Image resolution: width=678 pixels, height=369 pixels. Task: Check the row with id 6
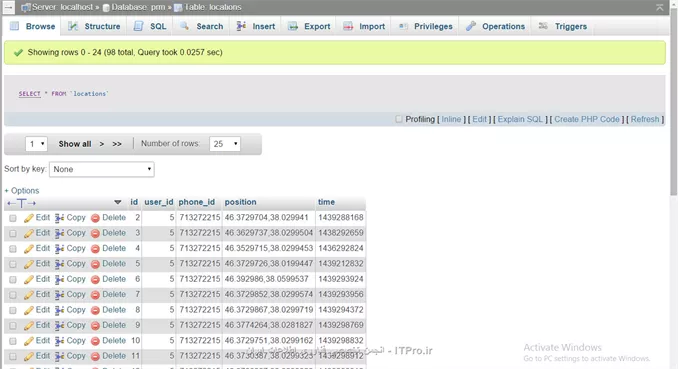[13, 279]
